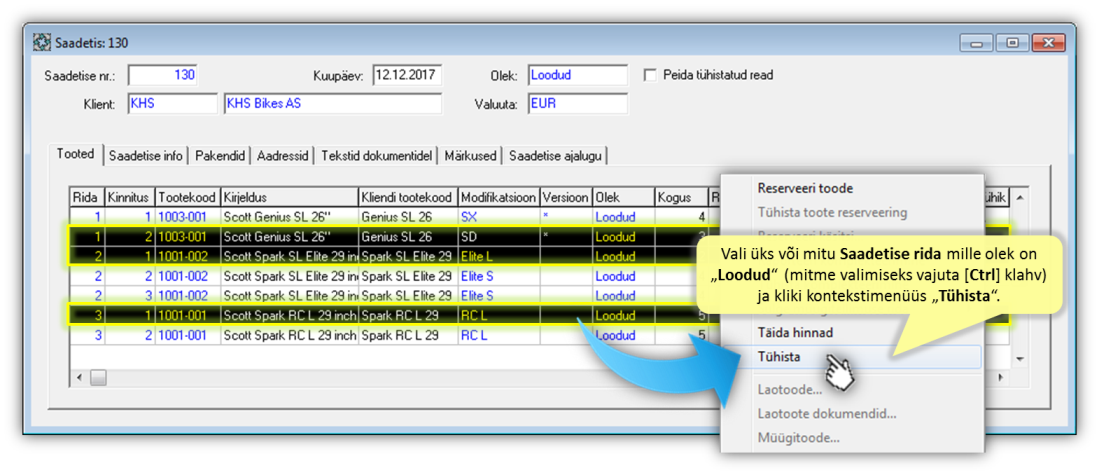Select Müügitoode... menu entry
This screenshot has height=475, width=1099.
798,438
